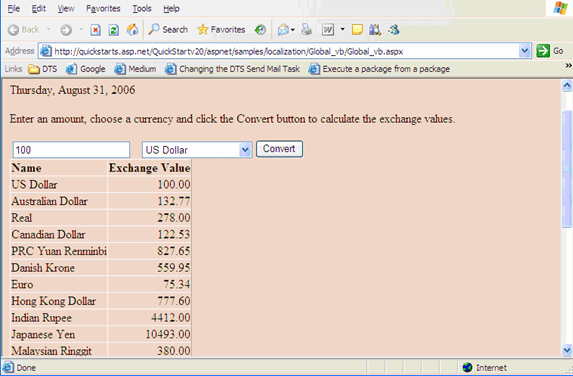Open 'Execute a package from a package' link
573x376 pixels.
click(379, 69)
